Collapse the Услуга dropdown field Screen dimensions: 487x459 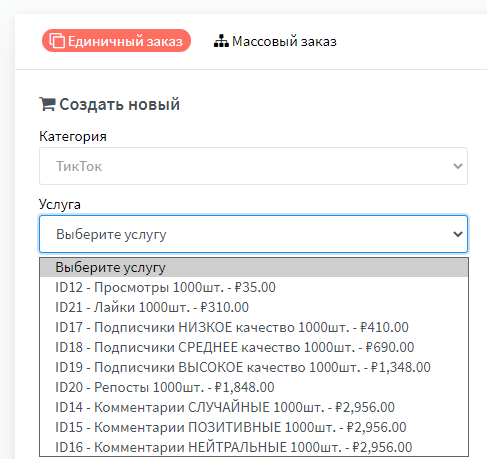click(x=253, y=234)
